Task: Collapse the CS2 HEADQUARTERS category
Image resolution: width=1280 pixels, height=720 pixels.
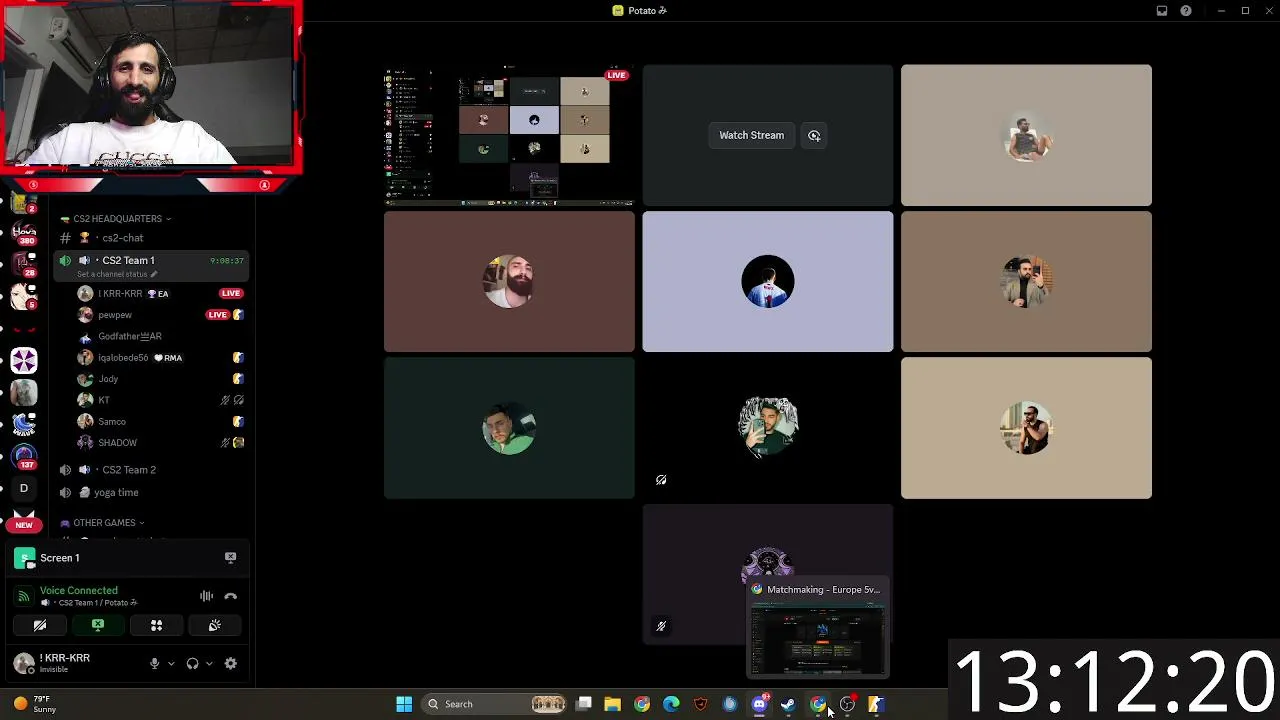Action: point(116,219)
